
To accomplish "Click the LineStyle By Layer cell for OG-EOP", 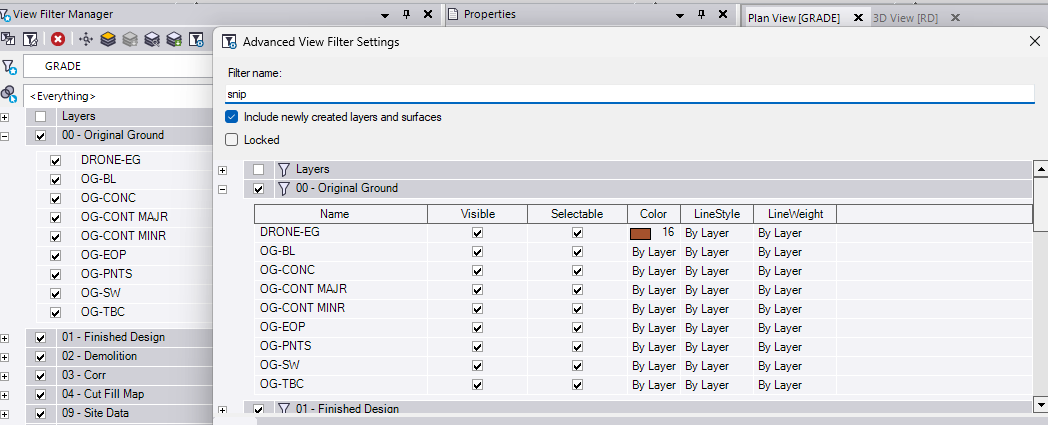I will coord(707,328).
